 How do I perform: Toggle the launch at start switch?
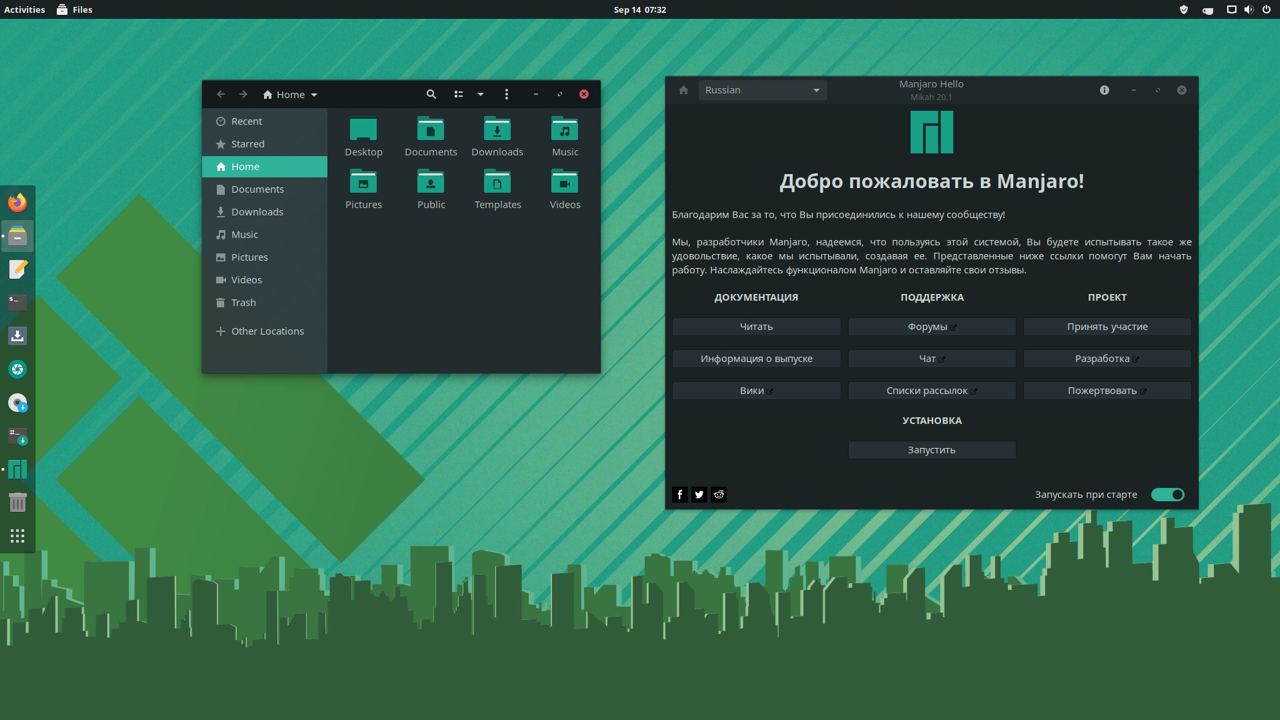1167,494
